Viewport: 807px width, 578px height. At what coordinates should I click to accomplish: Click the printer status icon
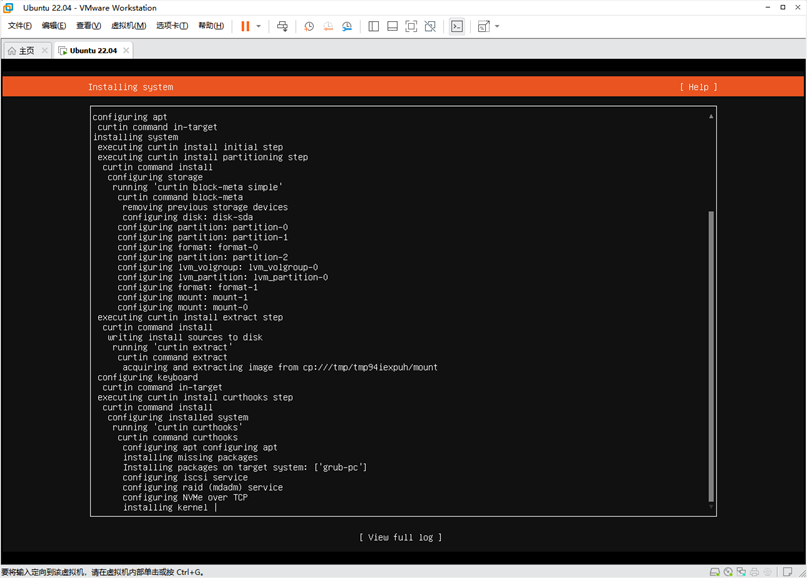point(755,572)
